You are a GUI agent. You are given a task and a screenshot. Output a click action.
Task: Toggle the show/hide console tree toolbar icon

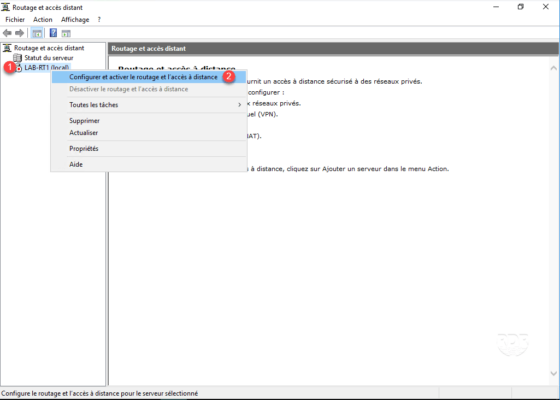[x=37, y=33]
